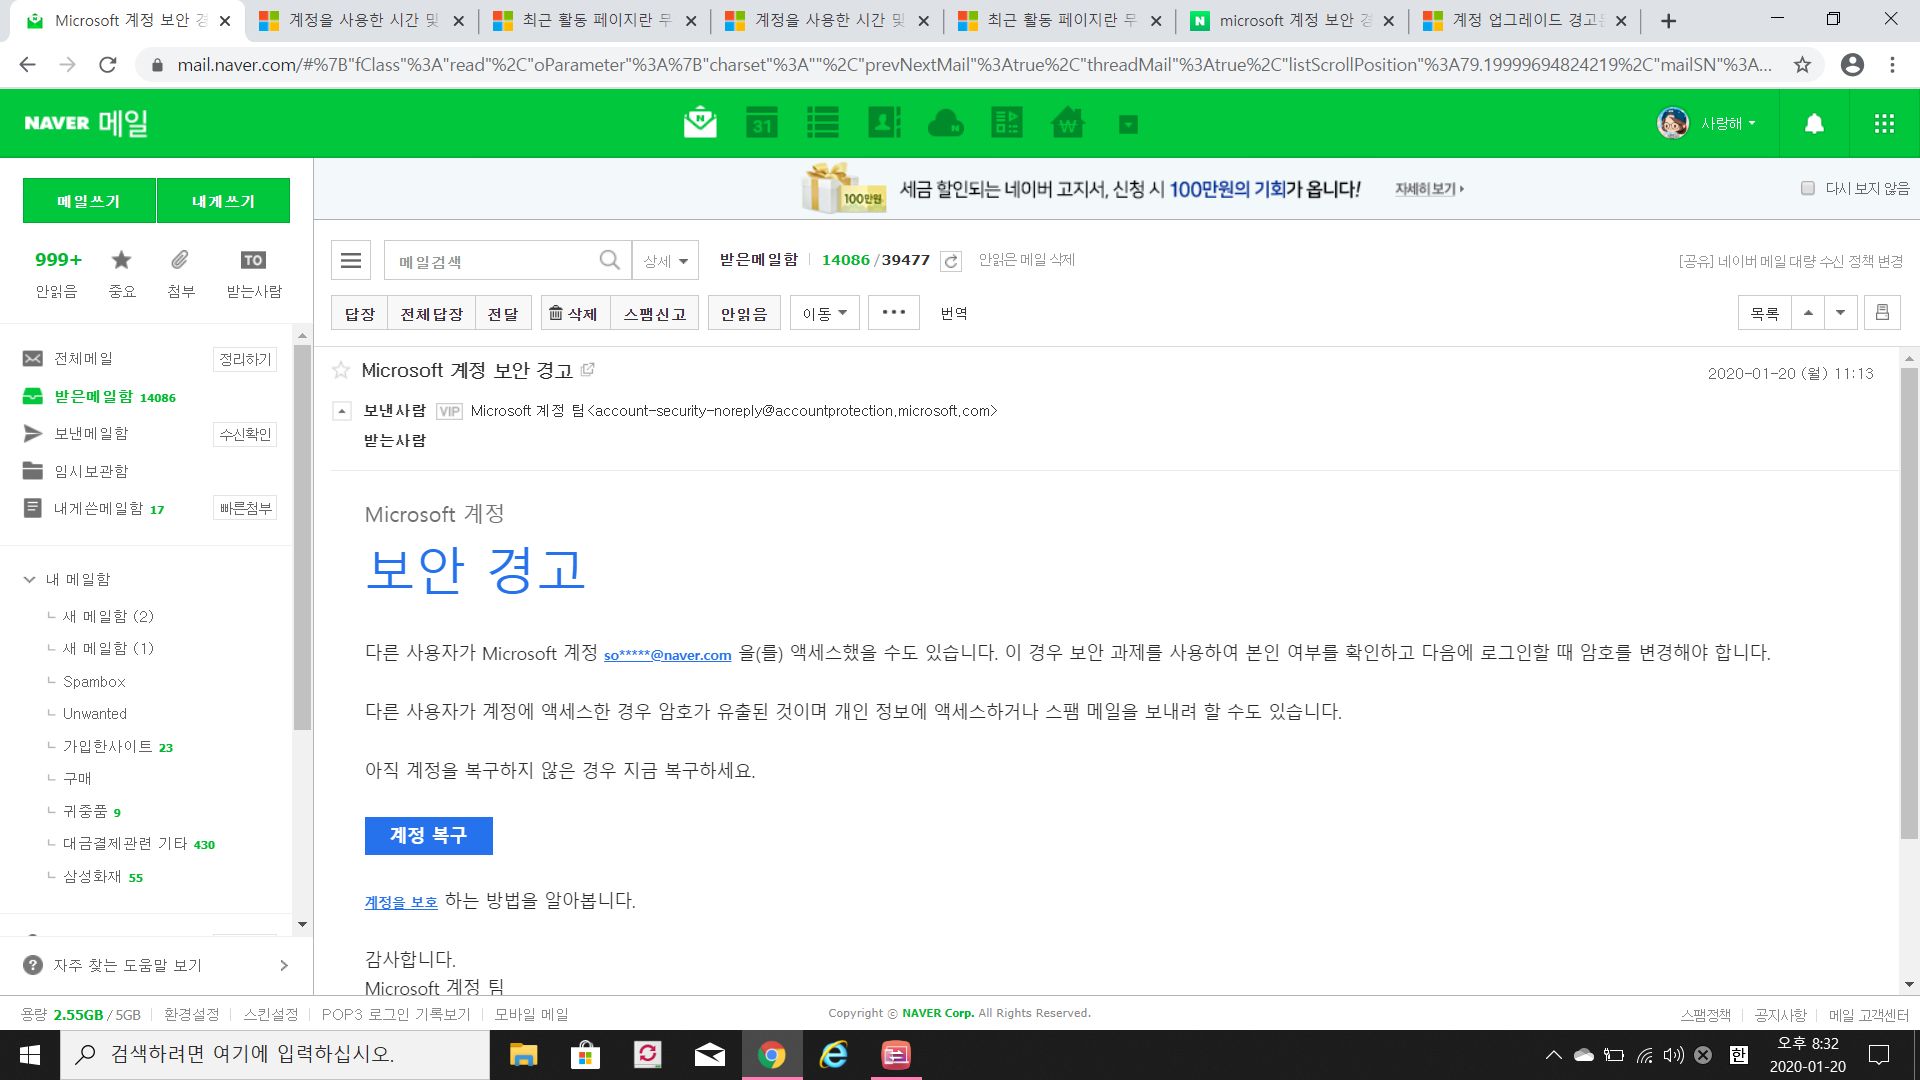1920x1080 pixels.
Task: Check the 다시 보지 않음 checkbox
Action: [x=1807, y=188]
